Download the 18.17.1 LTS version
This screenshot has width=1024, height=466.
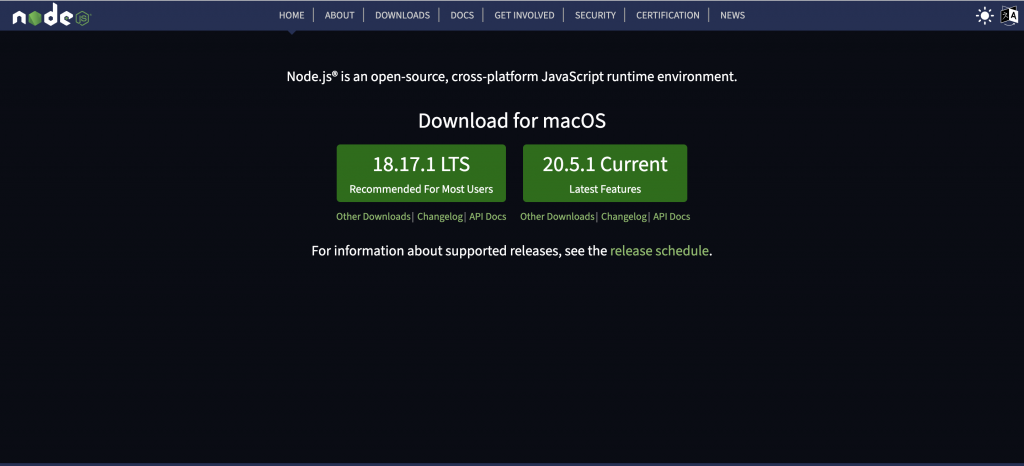(421, 173)
